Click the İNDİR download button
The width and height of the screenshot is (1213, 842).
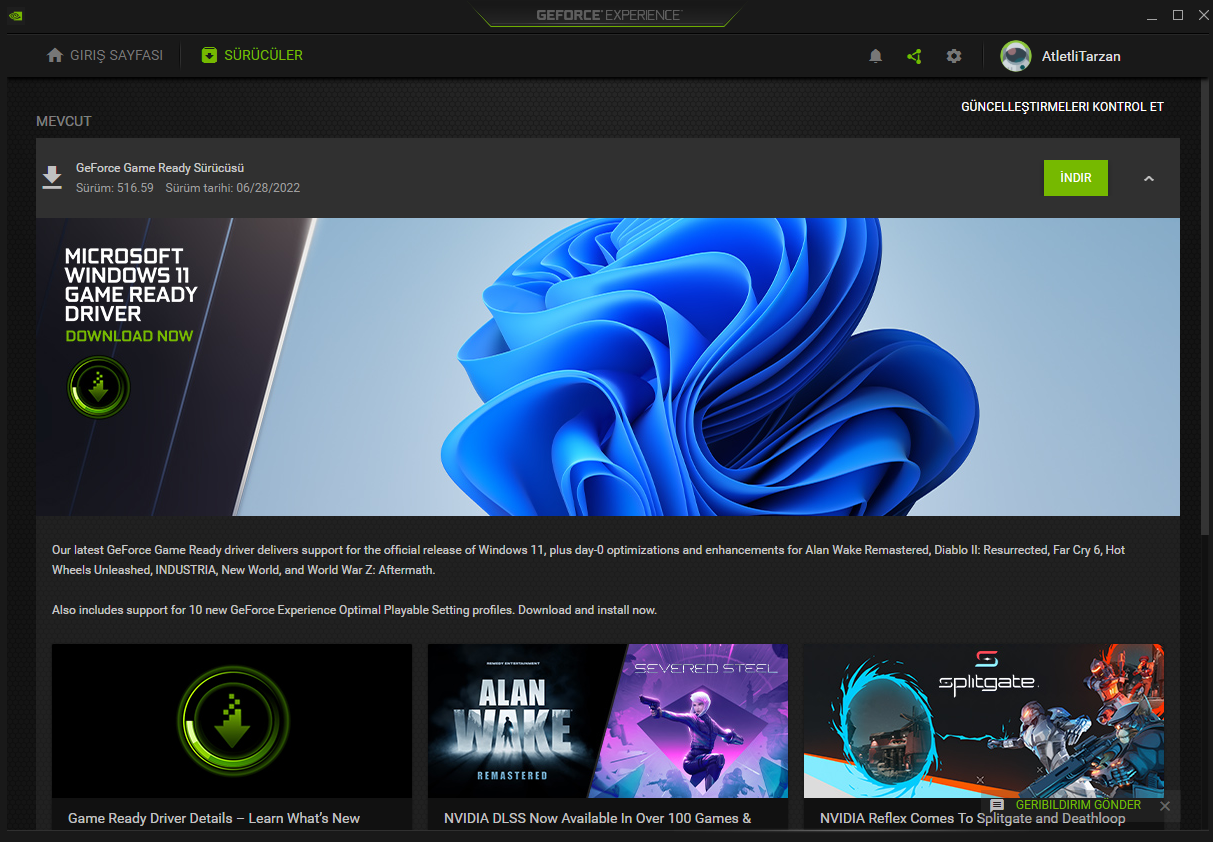click(1076, 178)
